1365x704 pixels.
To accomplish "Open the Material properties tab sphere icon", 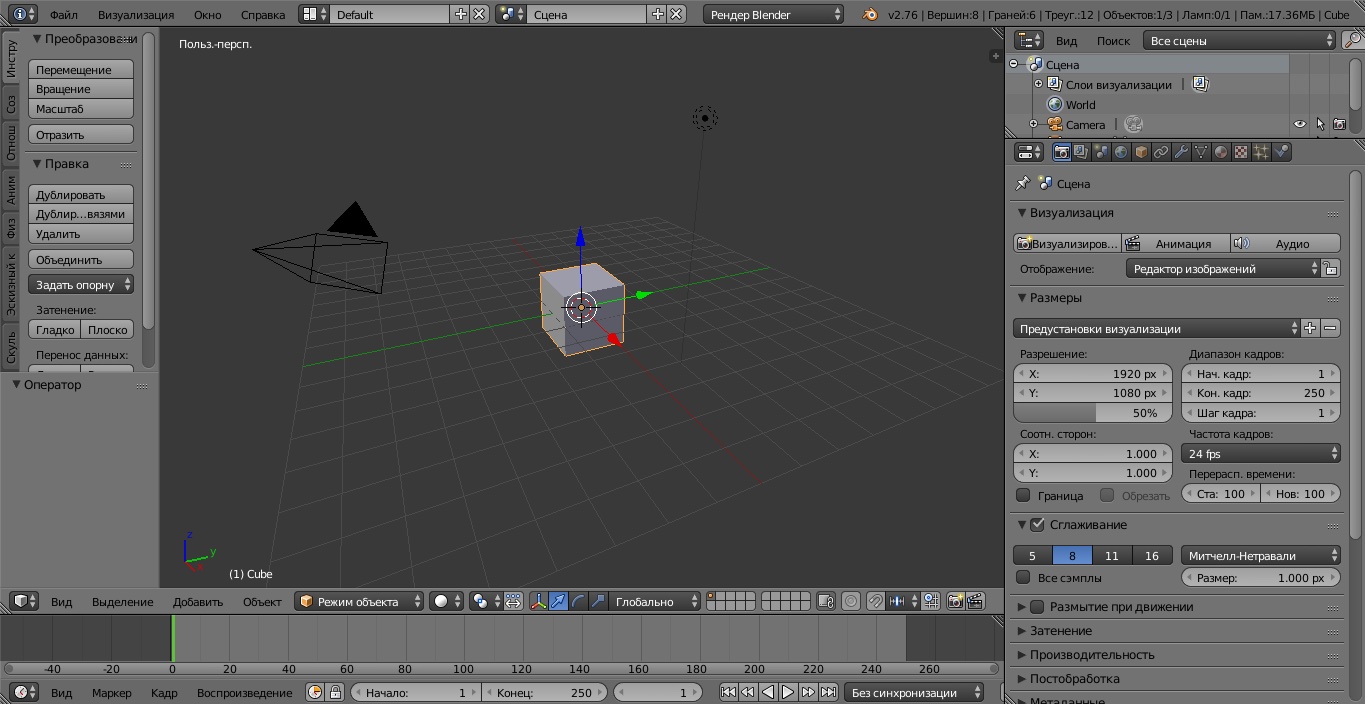I will coord(1221,152).
